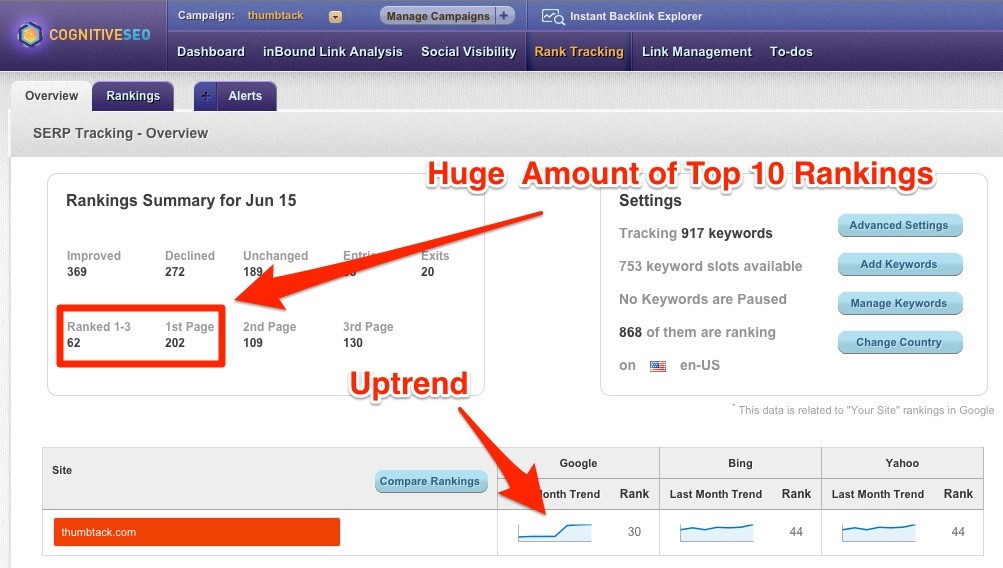Open the Alerts tab
The image size is (1003, 568).
tap(246, 96)
